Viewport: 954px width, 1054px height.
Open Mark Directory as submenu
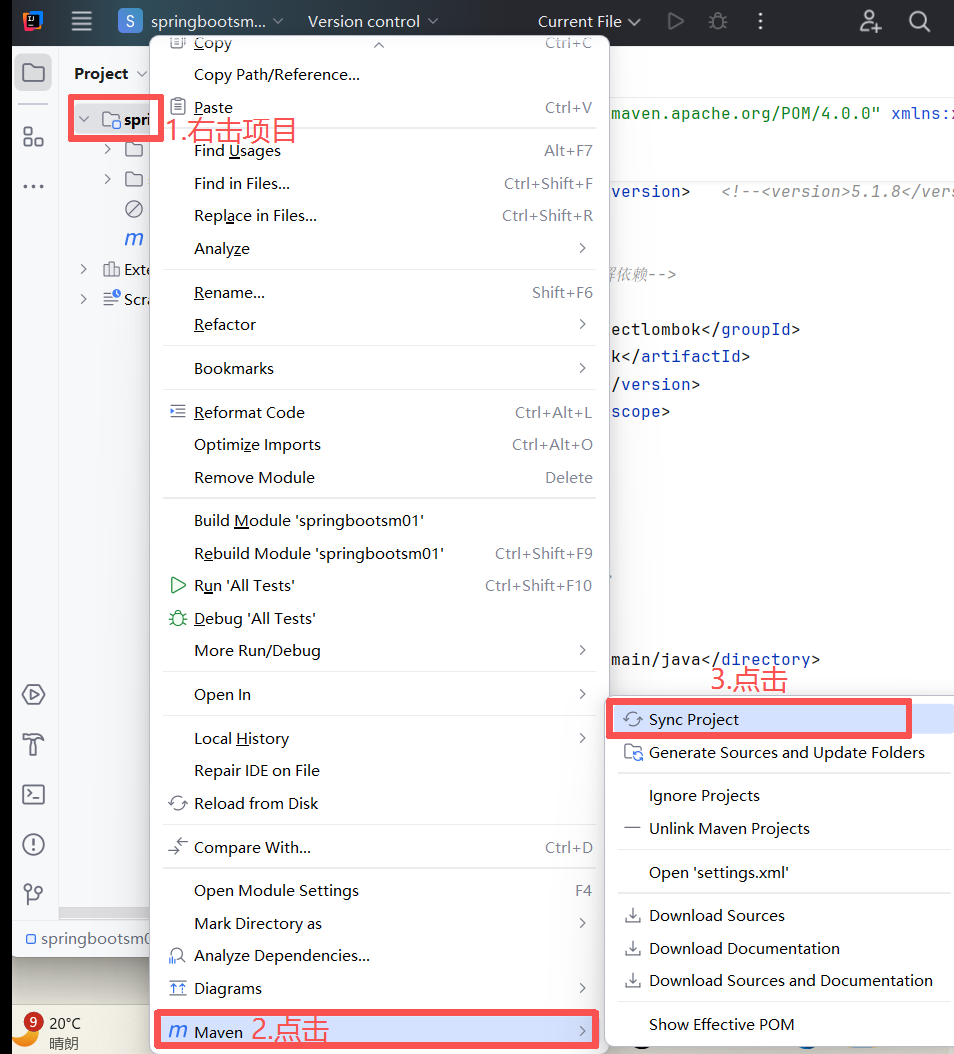click(379, 924)
